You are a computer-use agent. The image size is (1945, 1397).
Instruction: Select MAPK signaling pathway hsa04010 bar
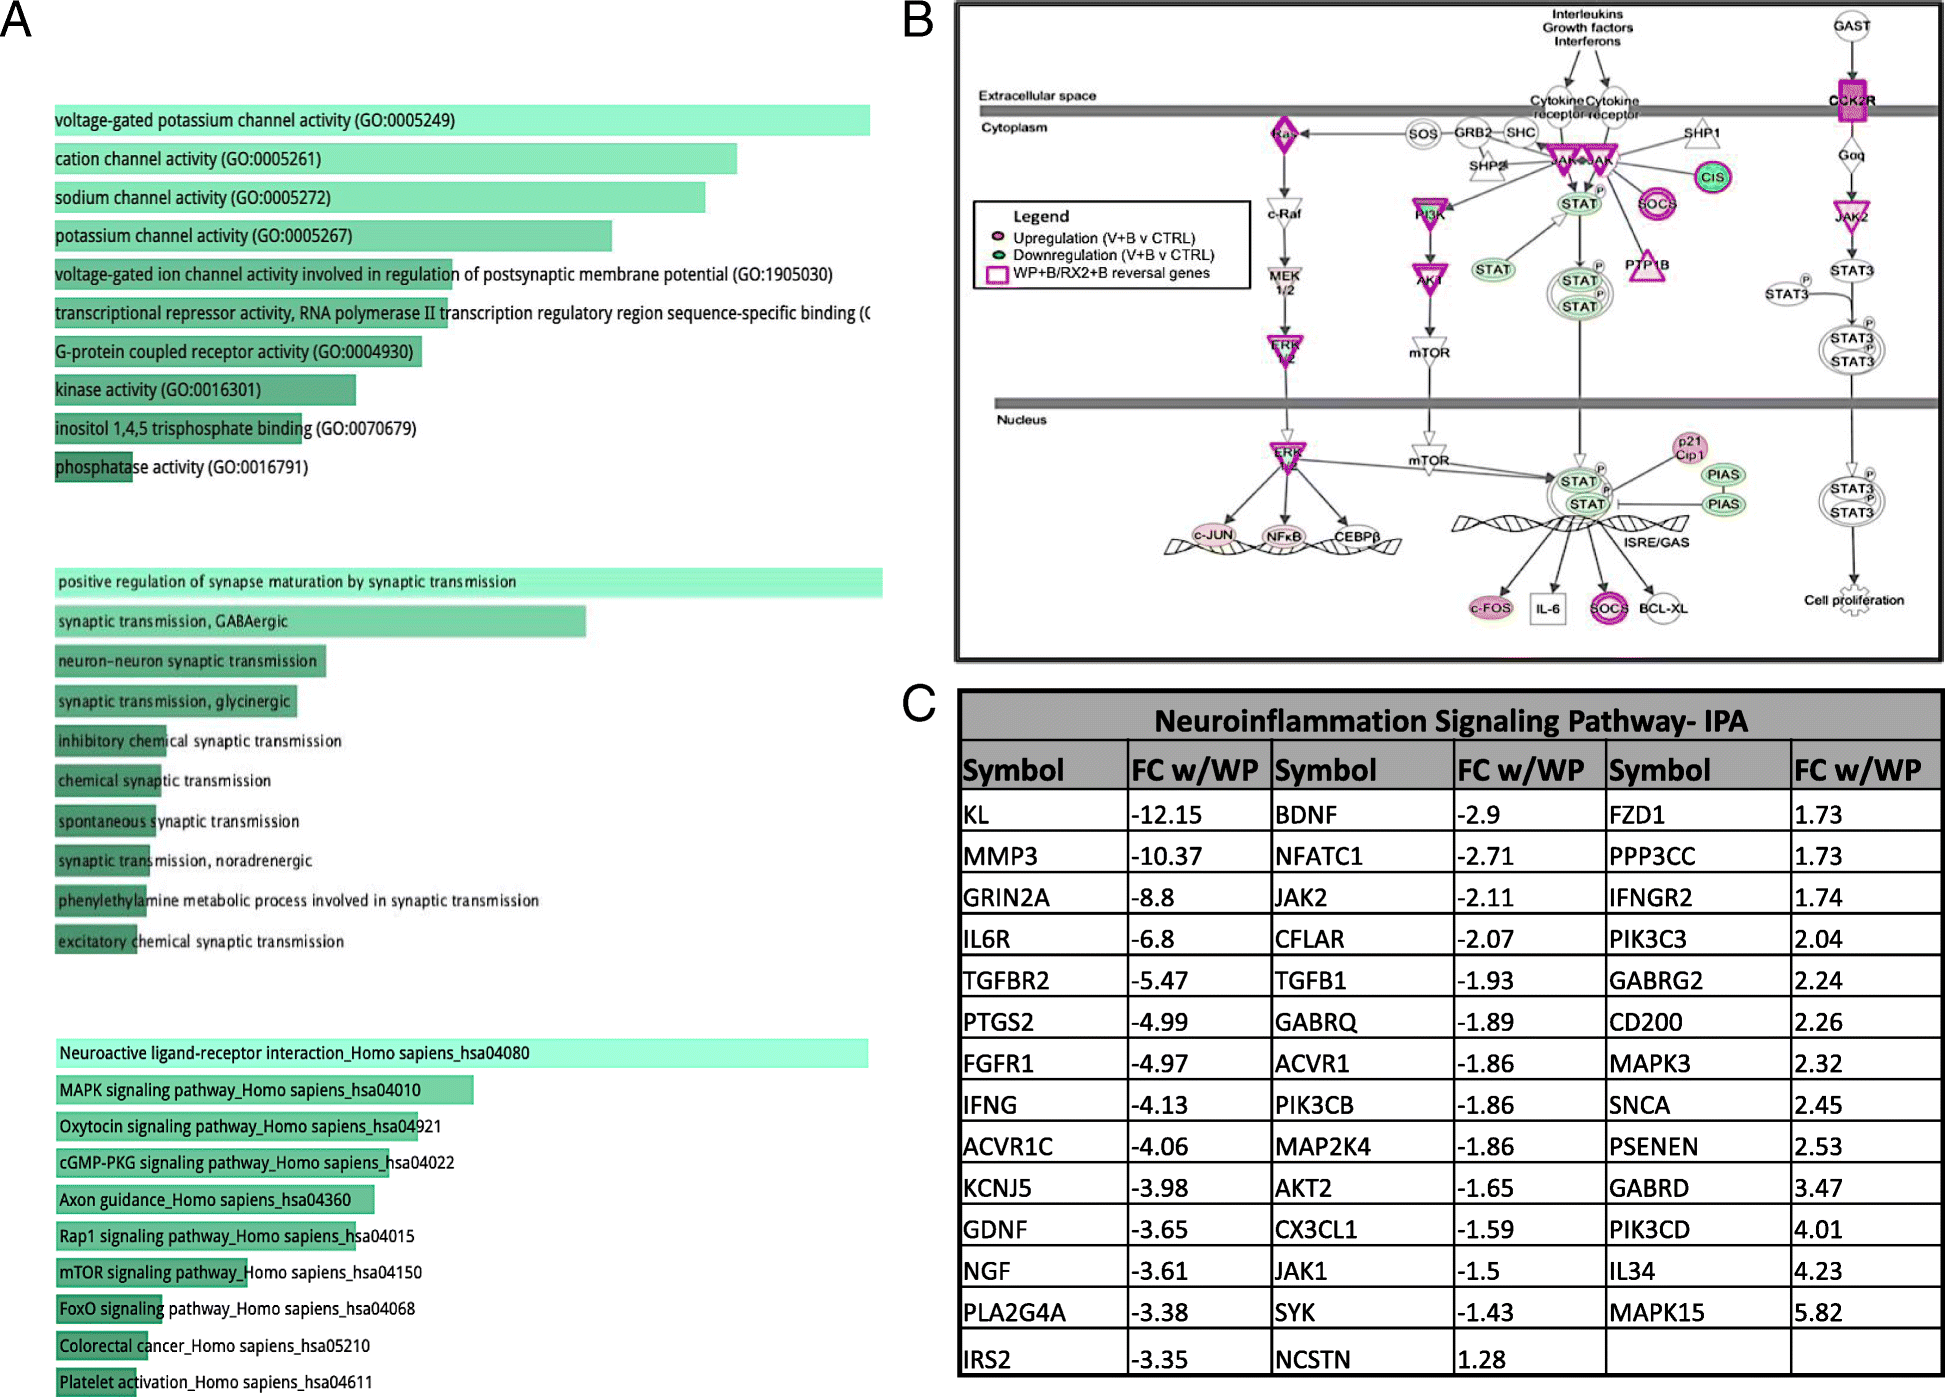(265, 1090)
